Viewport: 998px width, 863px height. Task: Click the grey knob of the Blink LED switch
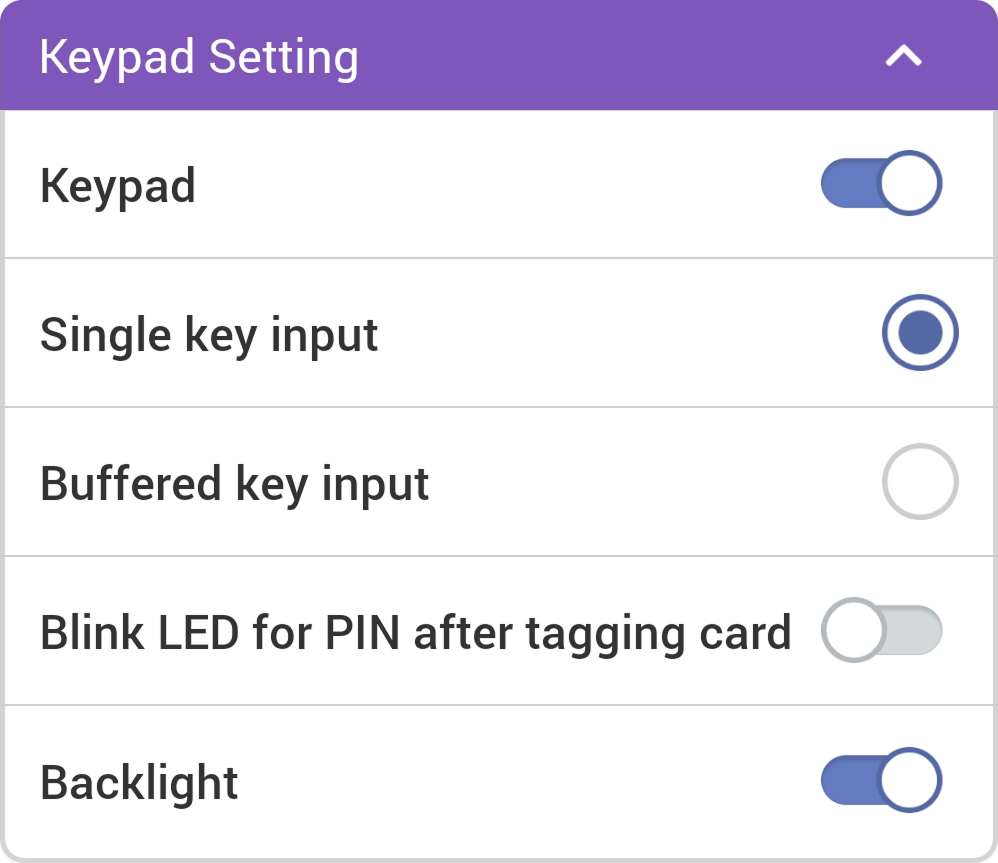click(853, 631)
